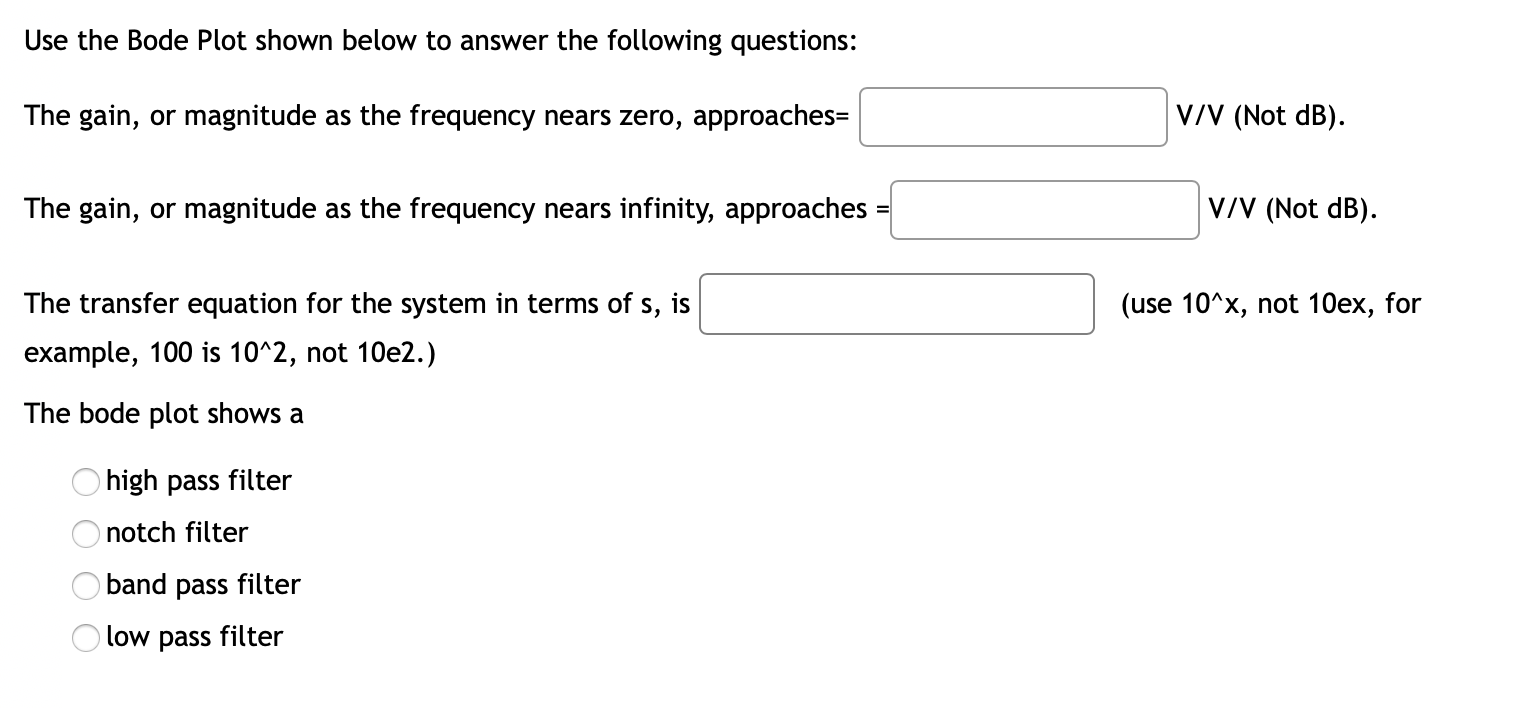Click the 'high pass filter' label text
Screen dimensions: 1514x708
[199, 481]
